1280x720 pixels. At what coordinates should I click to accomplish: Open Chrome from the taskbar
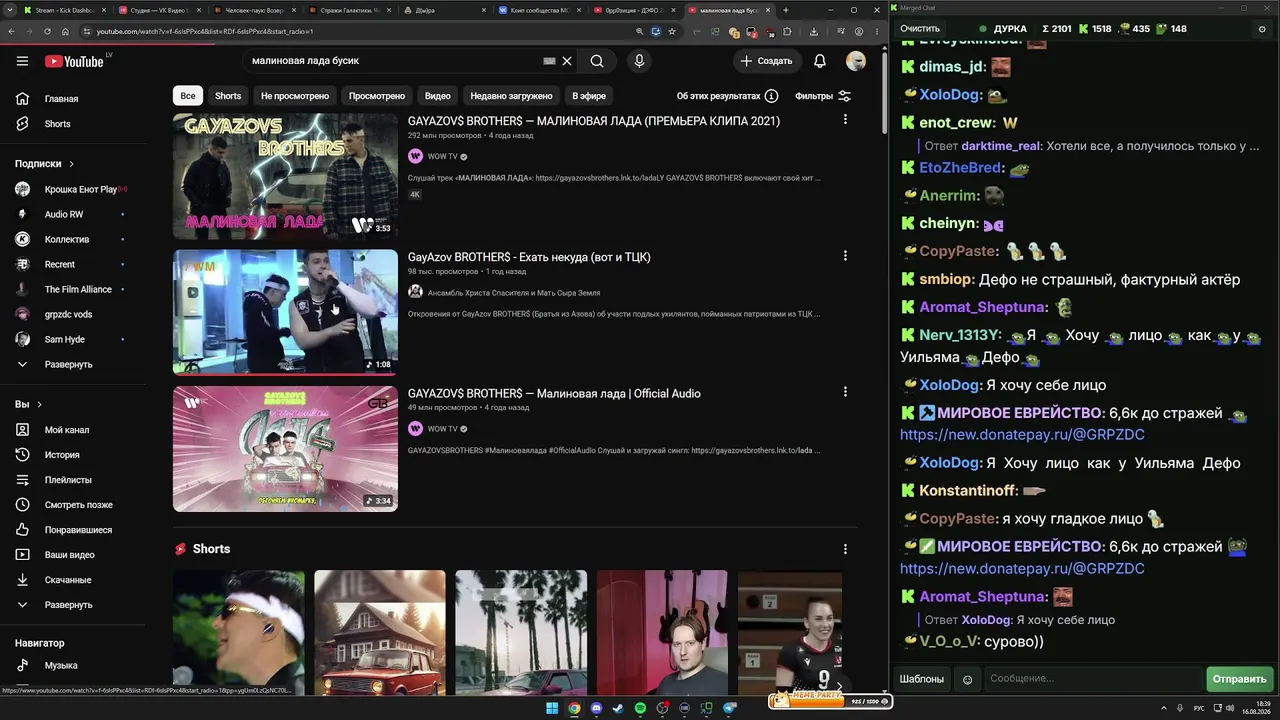(x=574, y=709)
